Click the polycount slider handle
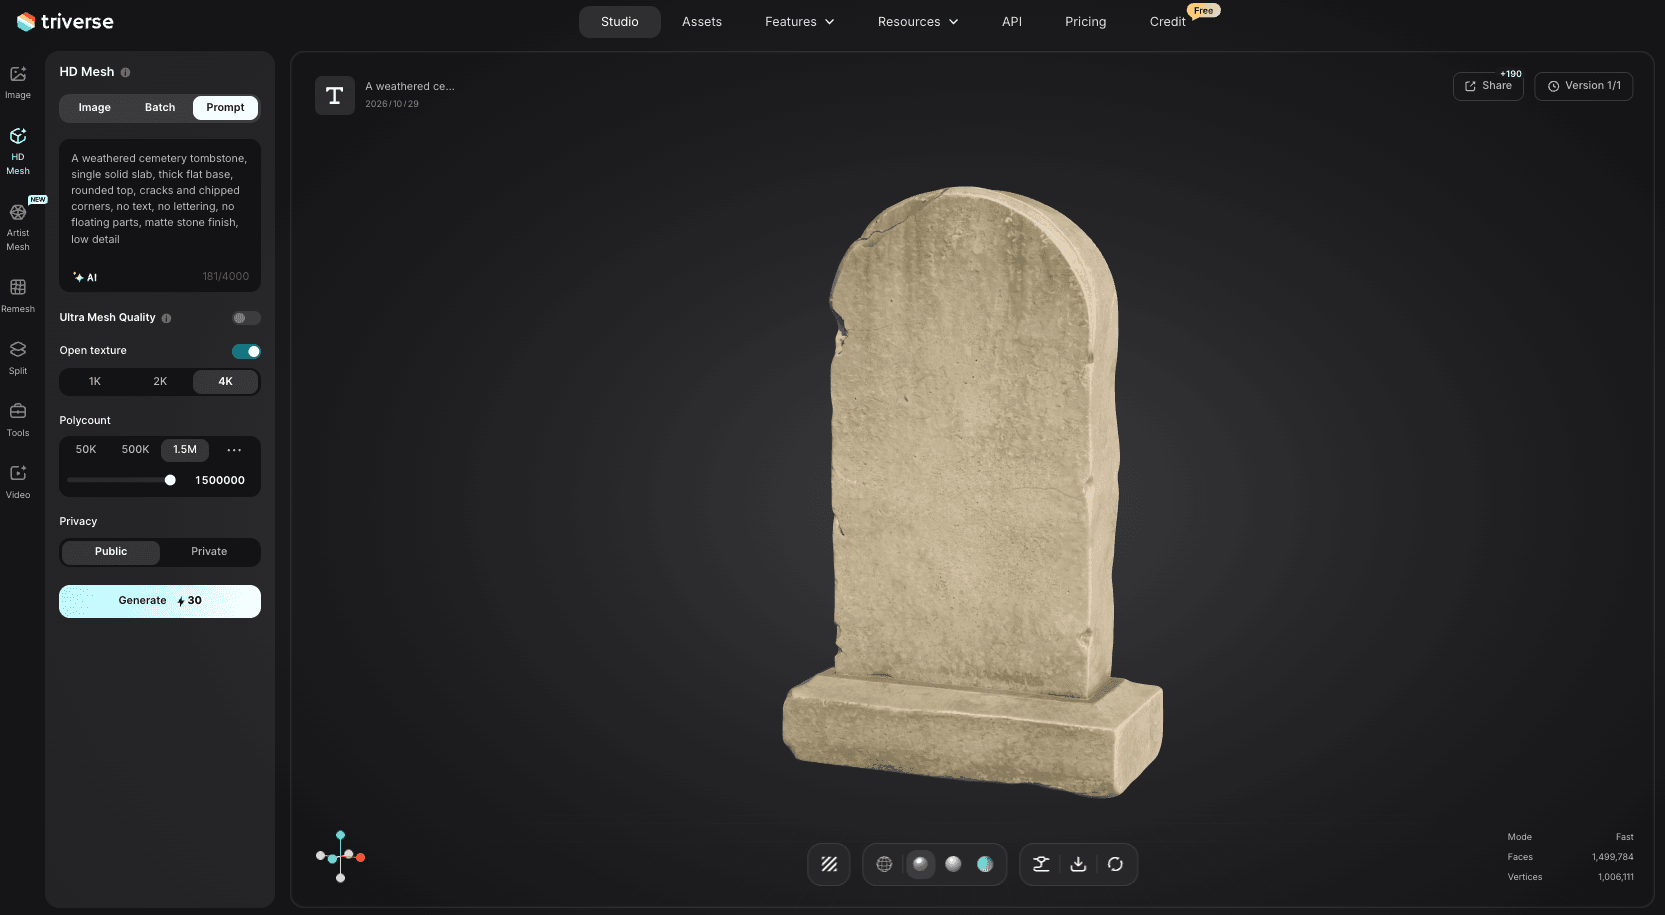The height and width of the screenshot is (915, 1665). coord(170,480)
